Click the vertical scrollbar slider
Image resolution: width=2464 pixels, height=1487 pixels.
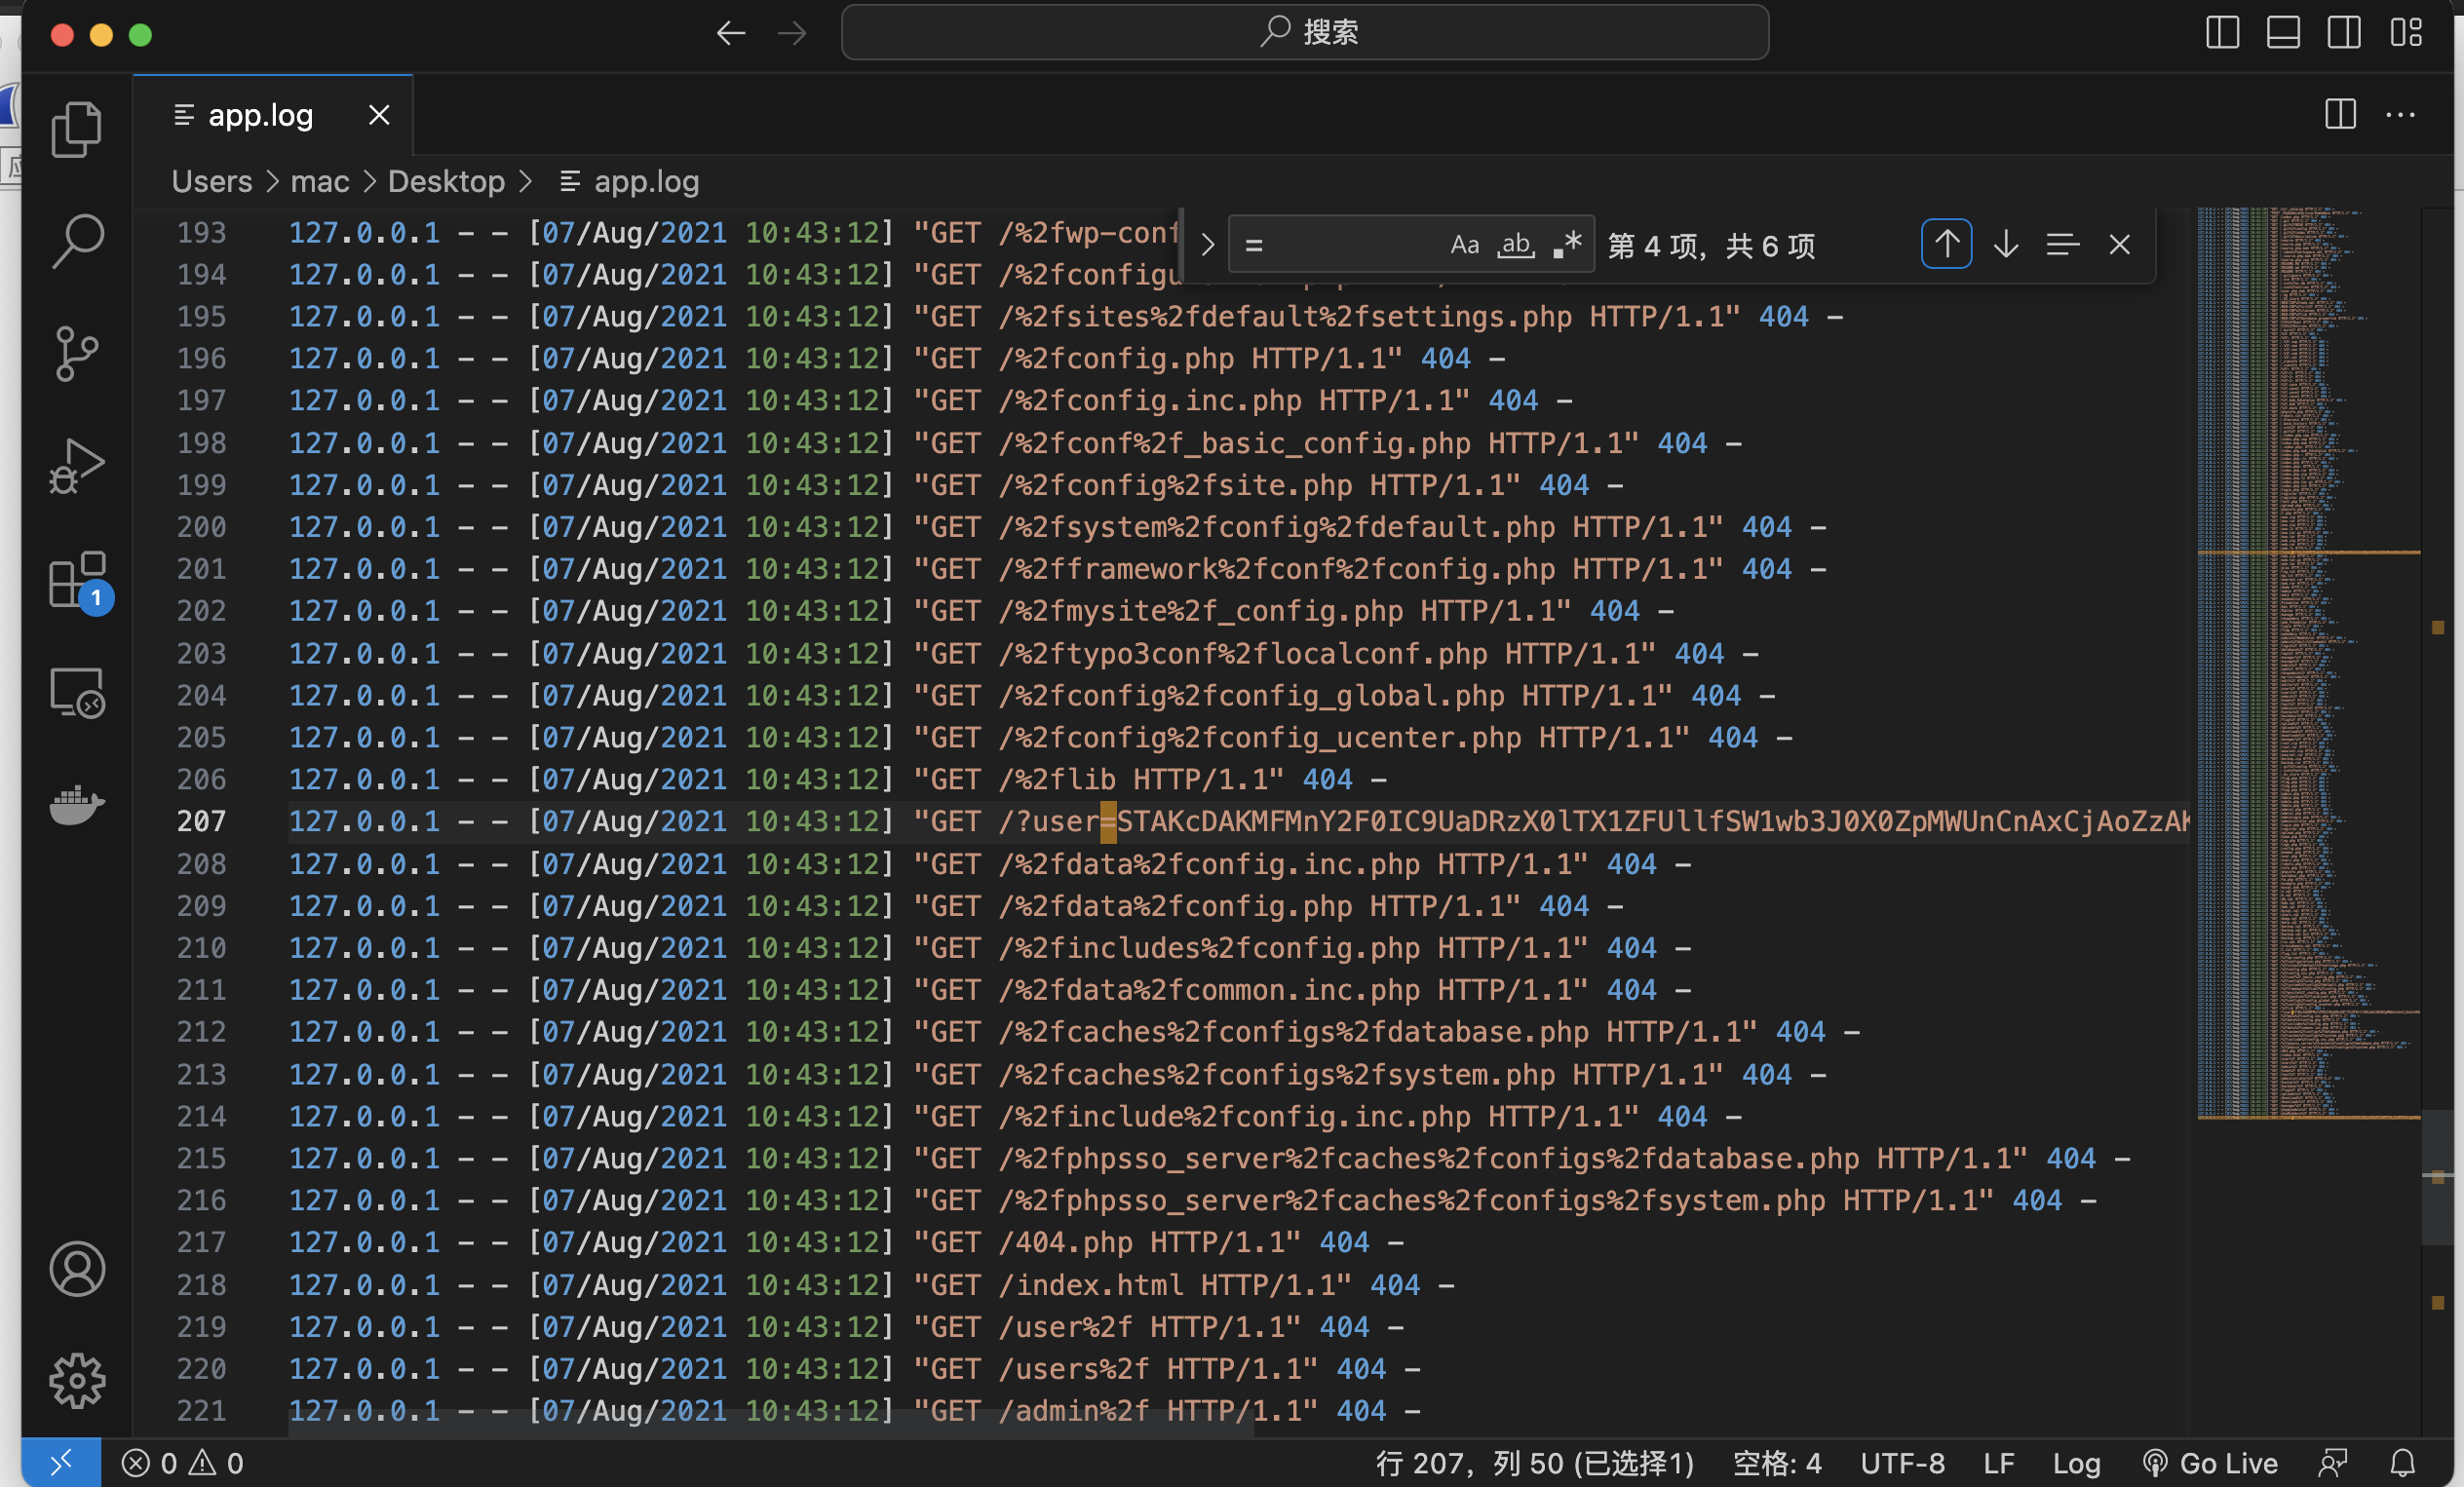point(2437,1177)
